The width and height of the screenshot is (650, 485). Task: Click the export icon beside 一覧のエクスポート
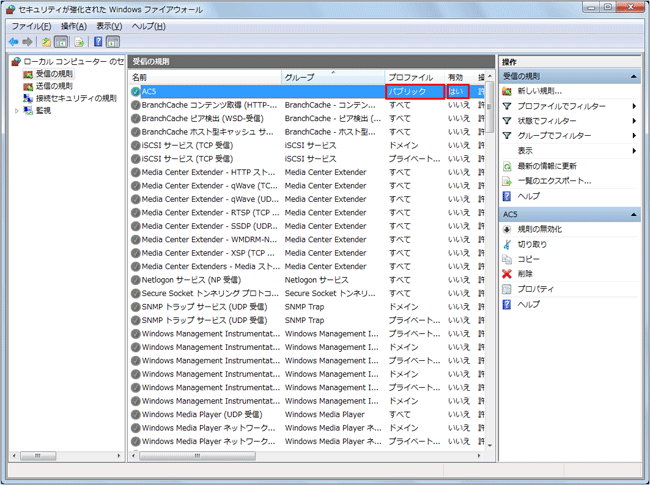[x=507, y=181]
